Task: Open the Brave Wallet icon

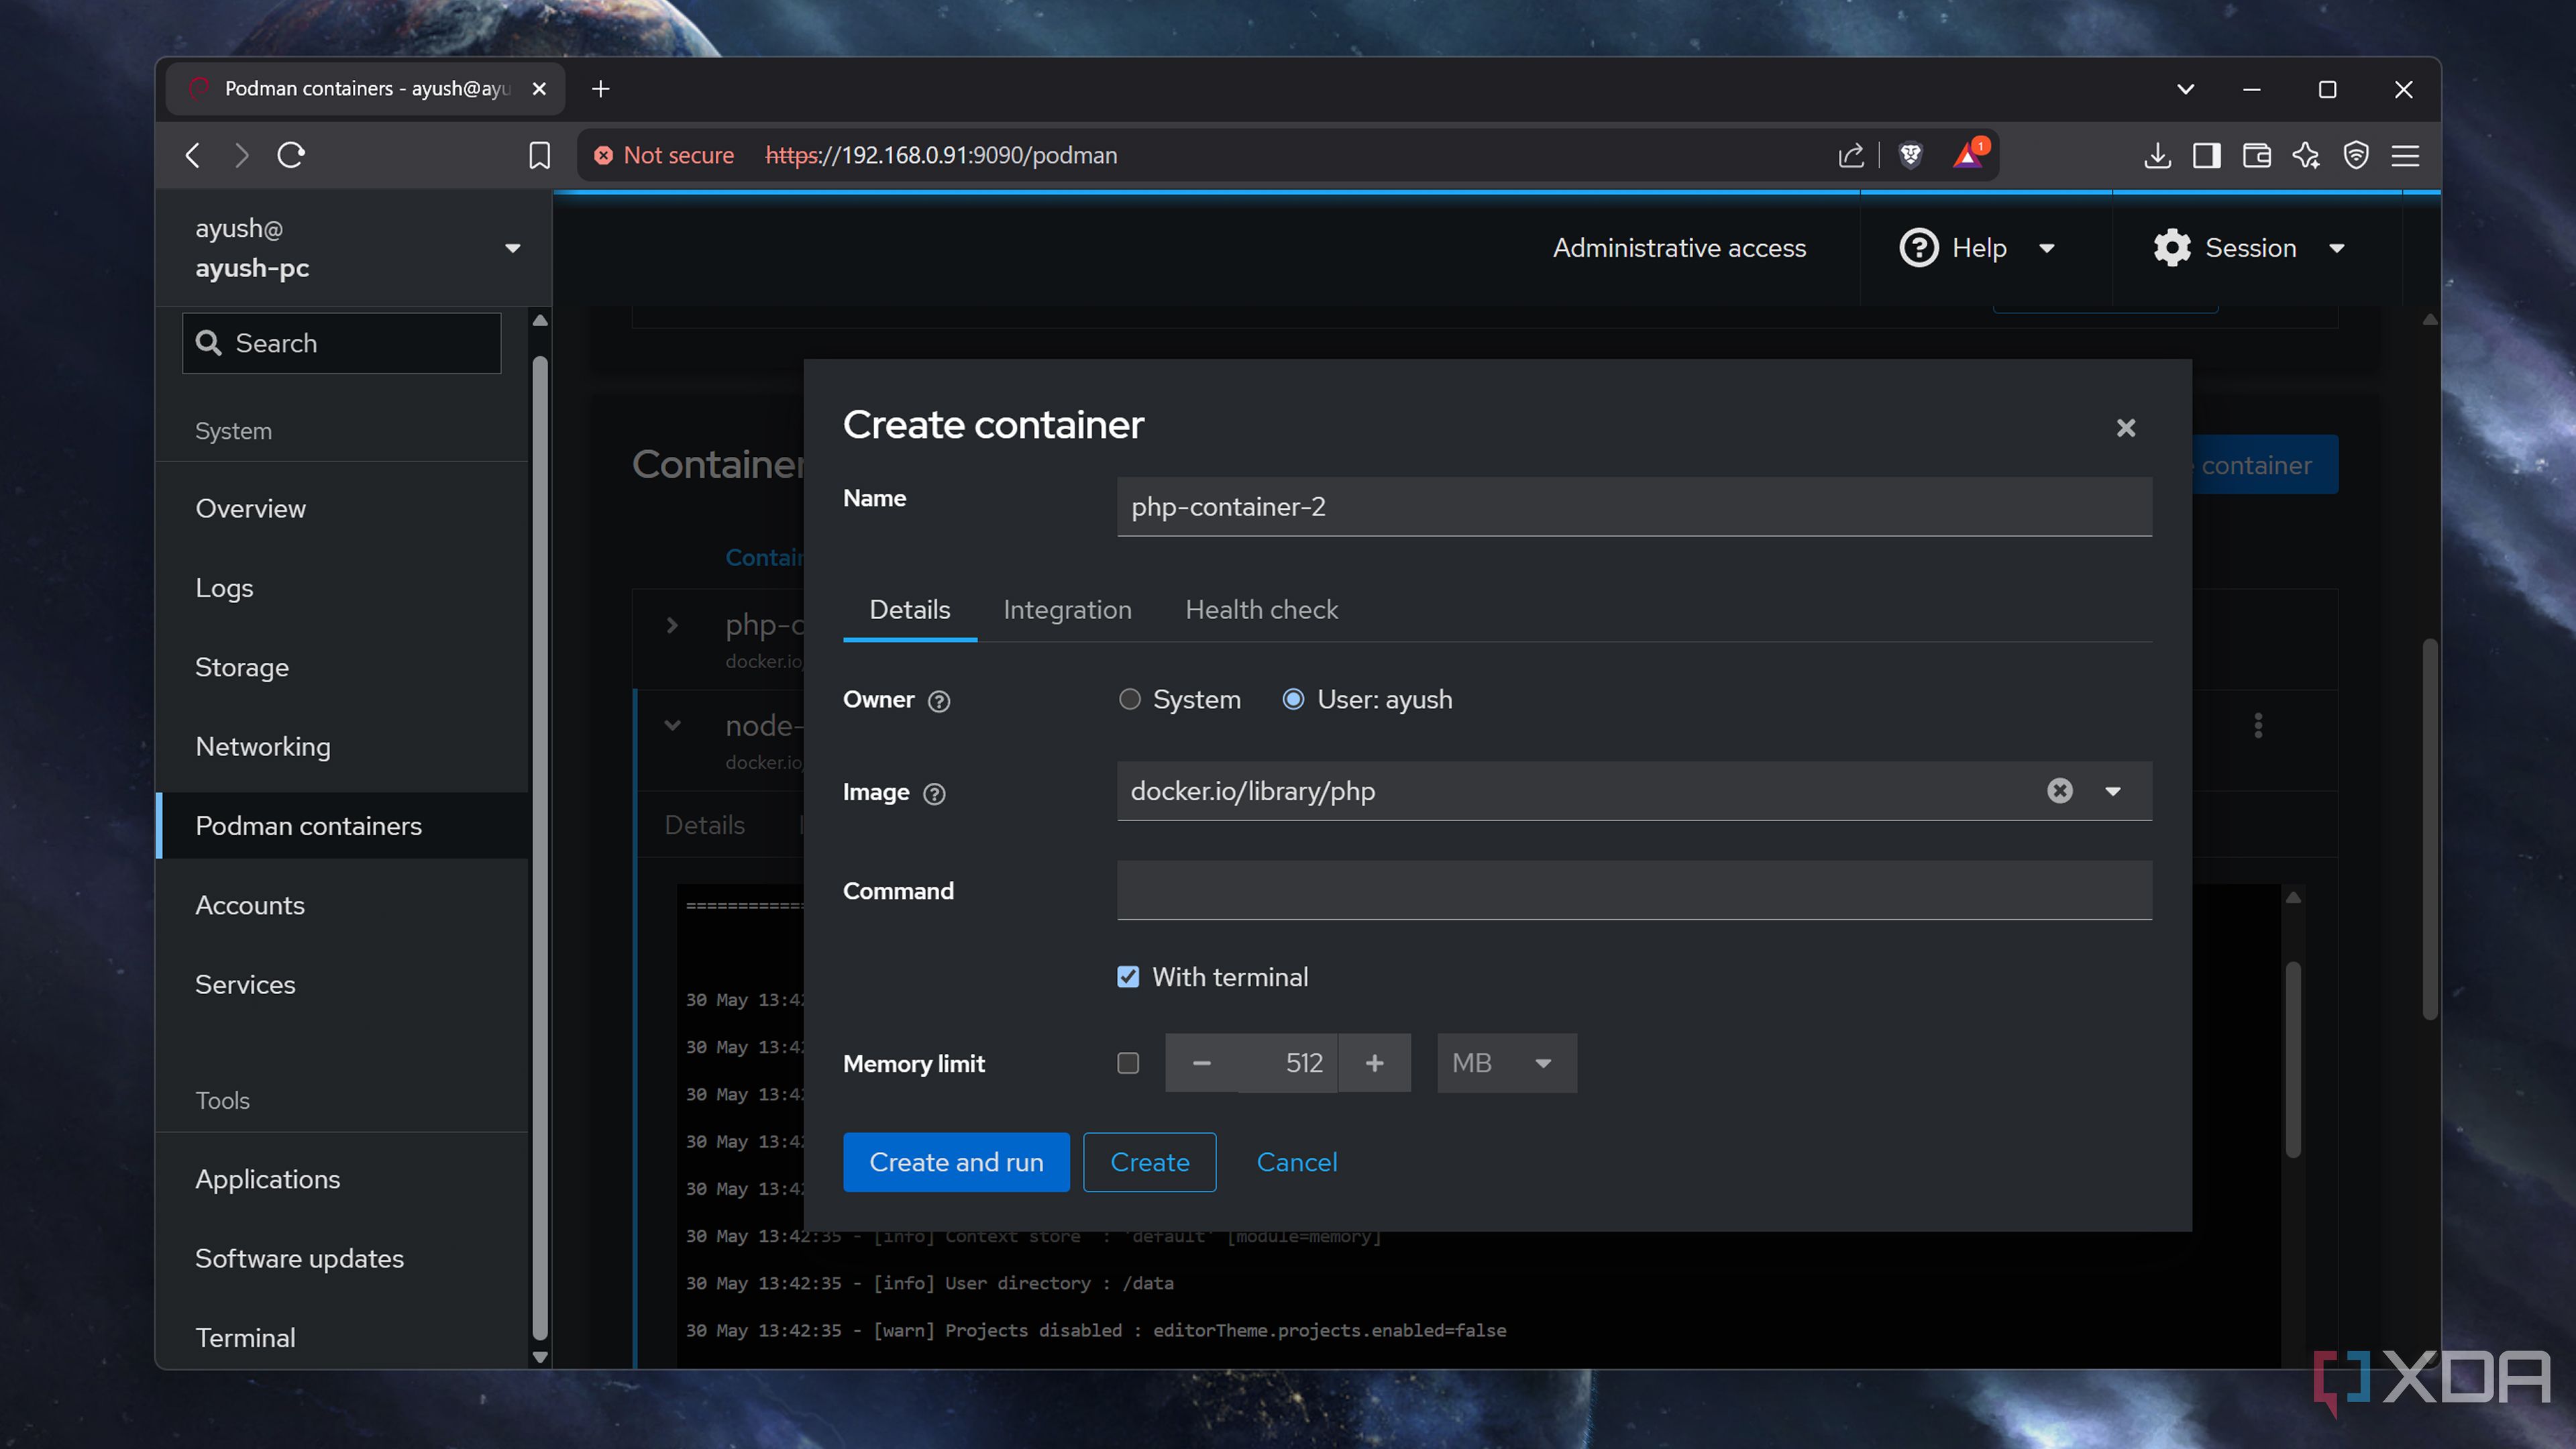Action: click(x=2257, y=155)
